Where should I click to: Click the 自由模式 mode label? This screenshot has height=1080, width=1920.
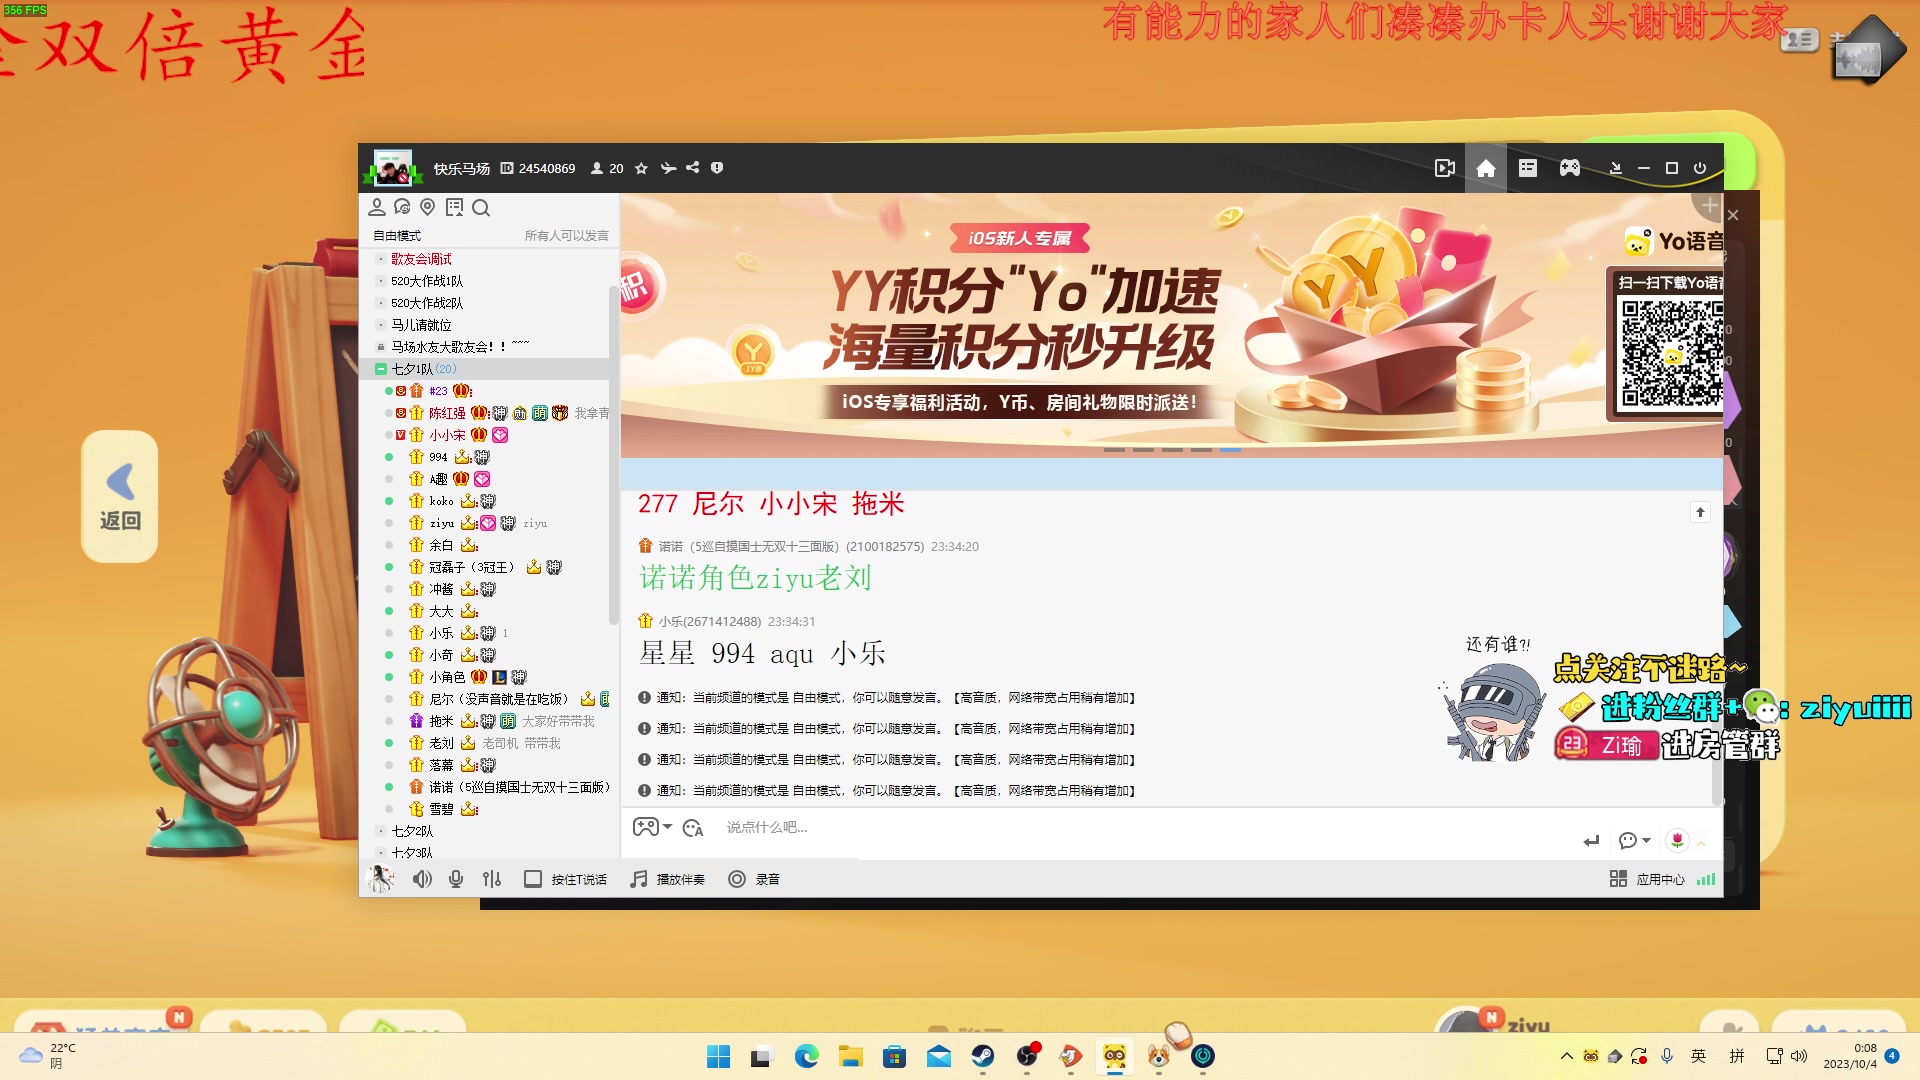tap(397, 236)
